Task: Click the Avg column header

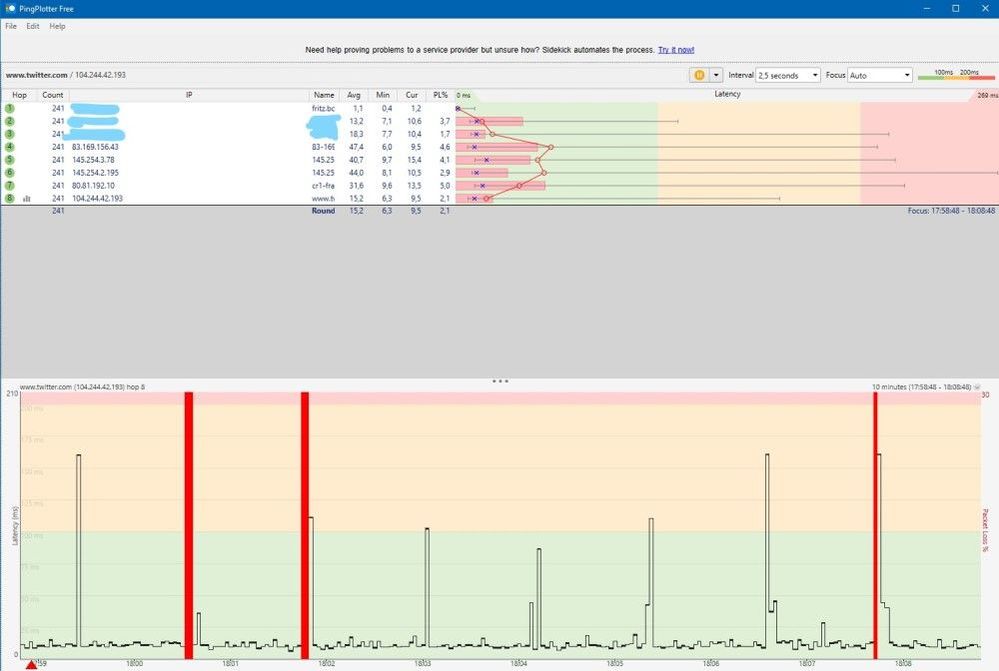Action: pyautogui.click(x=354, y=95)
